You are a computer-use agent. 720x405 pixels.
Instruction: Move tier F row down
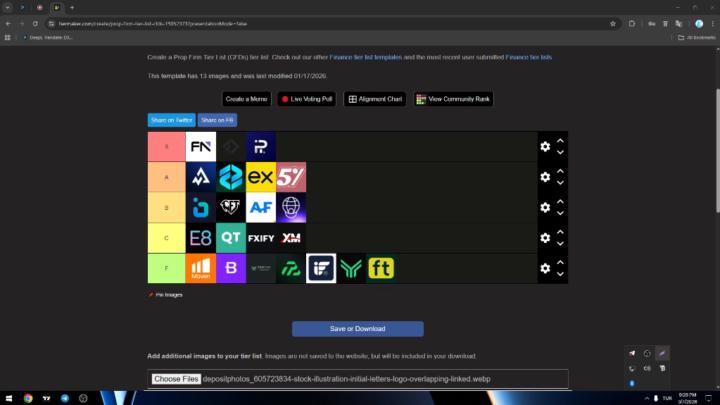coord(560,274)
